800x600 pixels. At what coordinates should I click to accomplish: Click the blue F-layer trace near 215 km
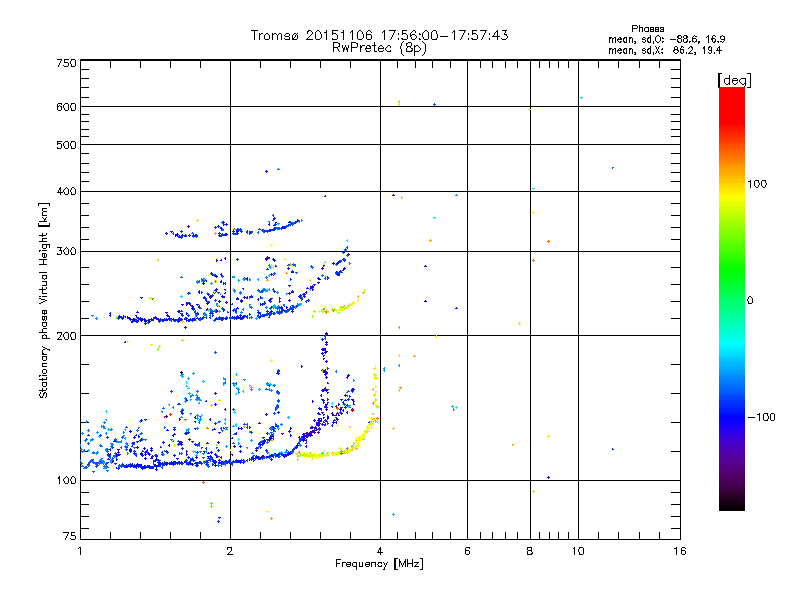204,319
